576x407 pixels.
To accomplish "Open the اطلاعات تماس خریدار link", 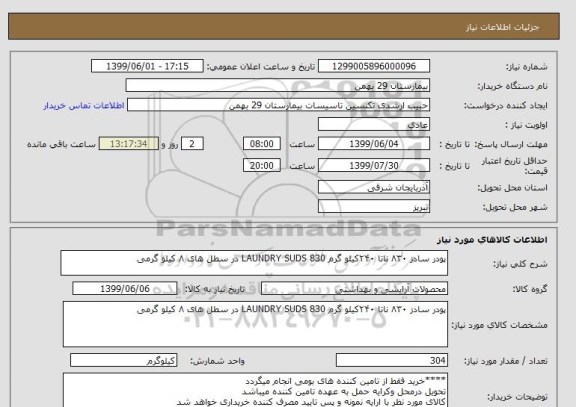I will point(84,105).
